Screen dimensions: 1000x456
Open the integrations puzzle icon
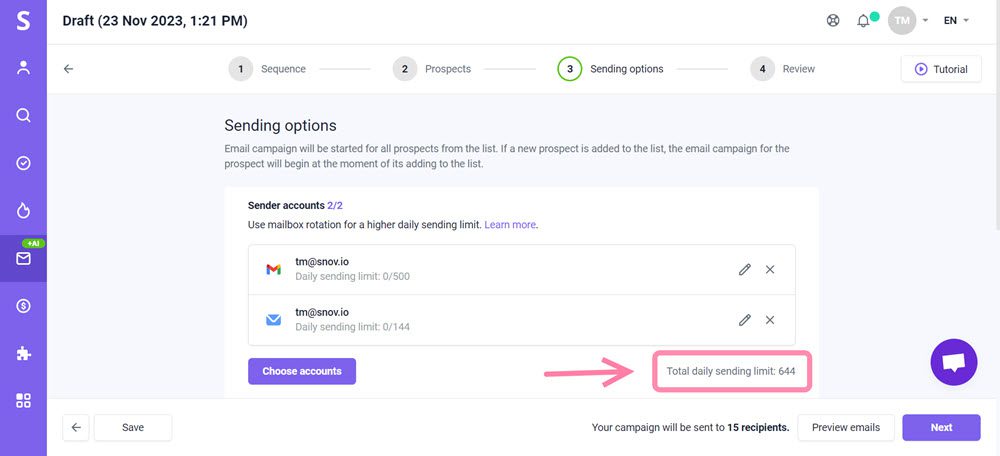[23, 353]
